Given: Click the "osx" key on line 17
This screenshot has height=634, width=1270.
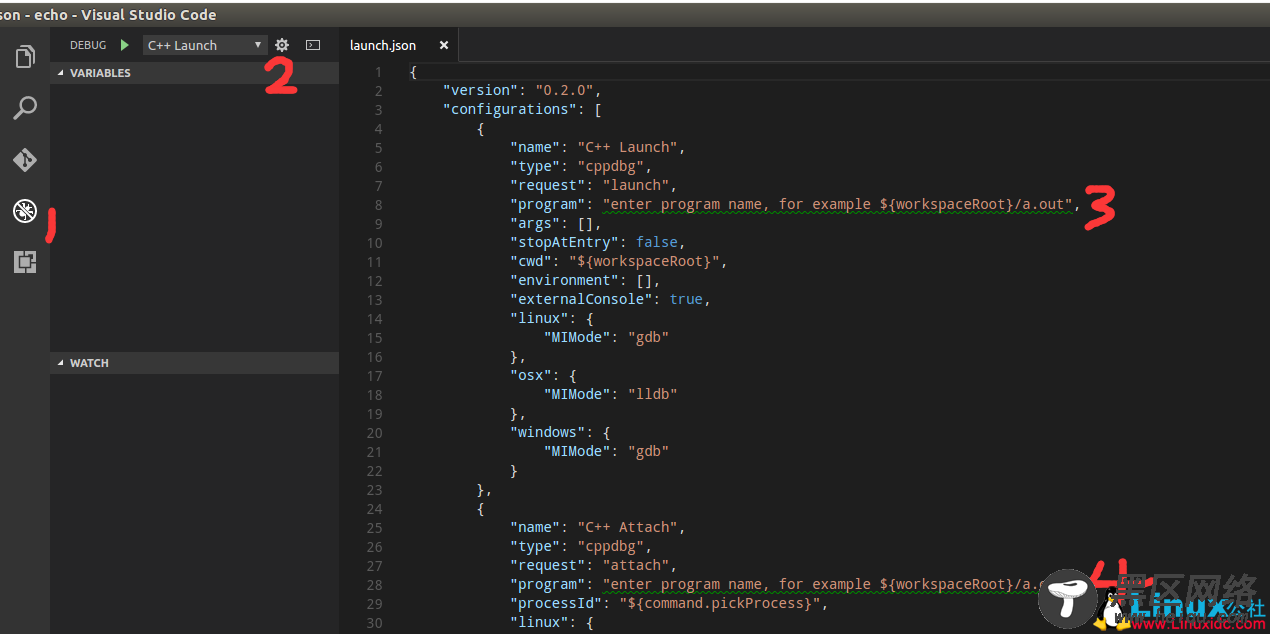Looking at the screenshot, I should (530, 375).
